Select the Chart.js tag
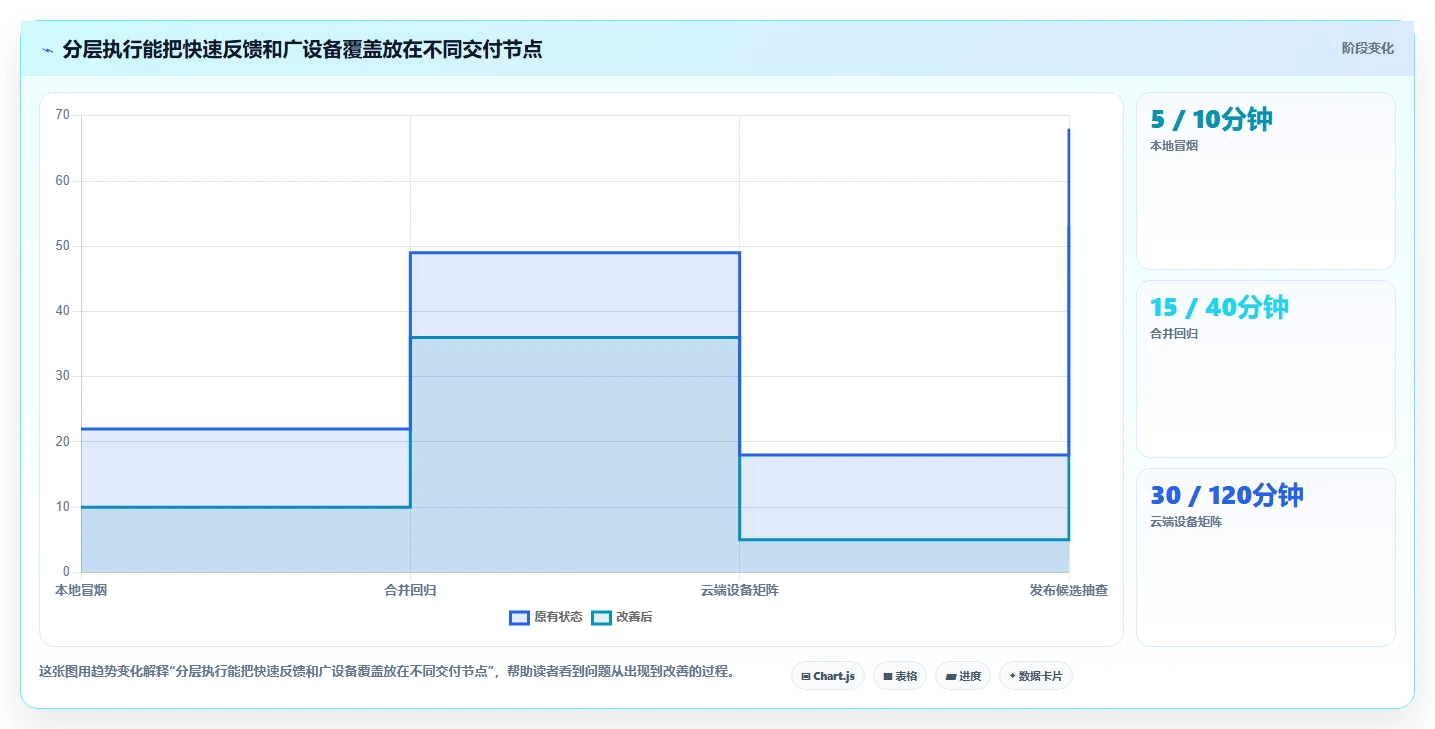 pyautogui.click(x=827, y=676)
